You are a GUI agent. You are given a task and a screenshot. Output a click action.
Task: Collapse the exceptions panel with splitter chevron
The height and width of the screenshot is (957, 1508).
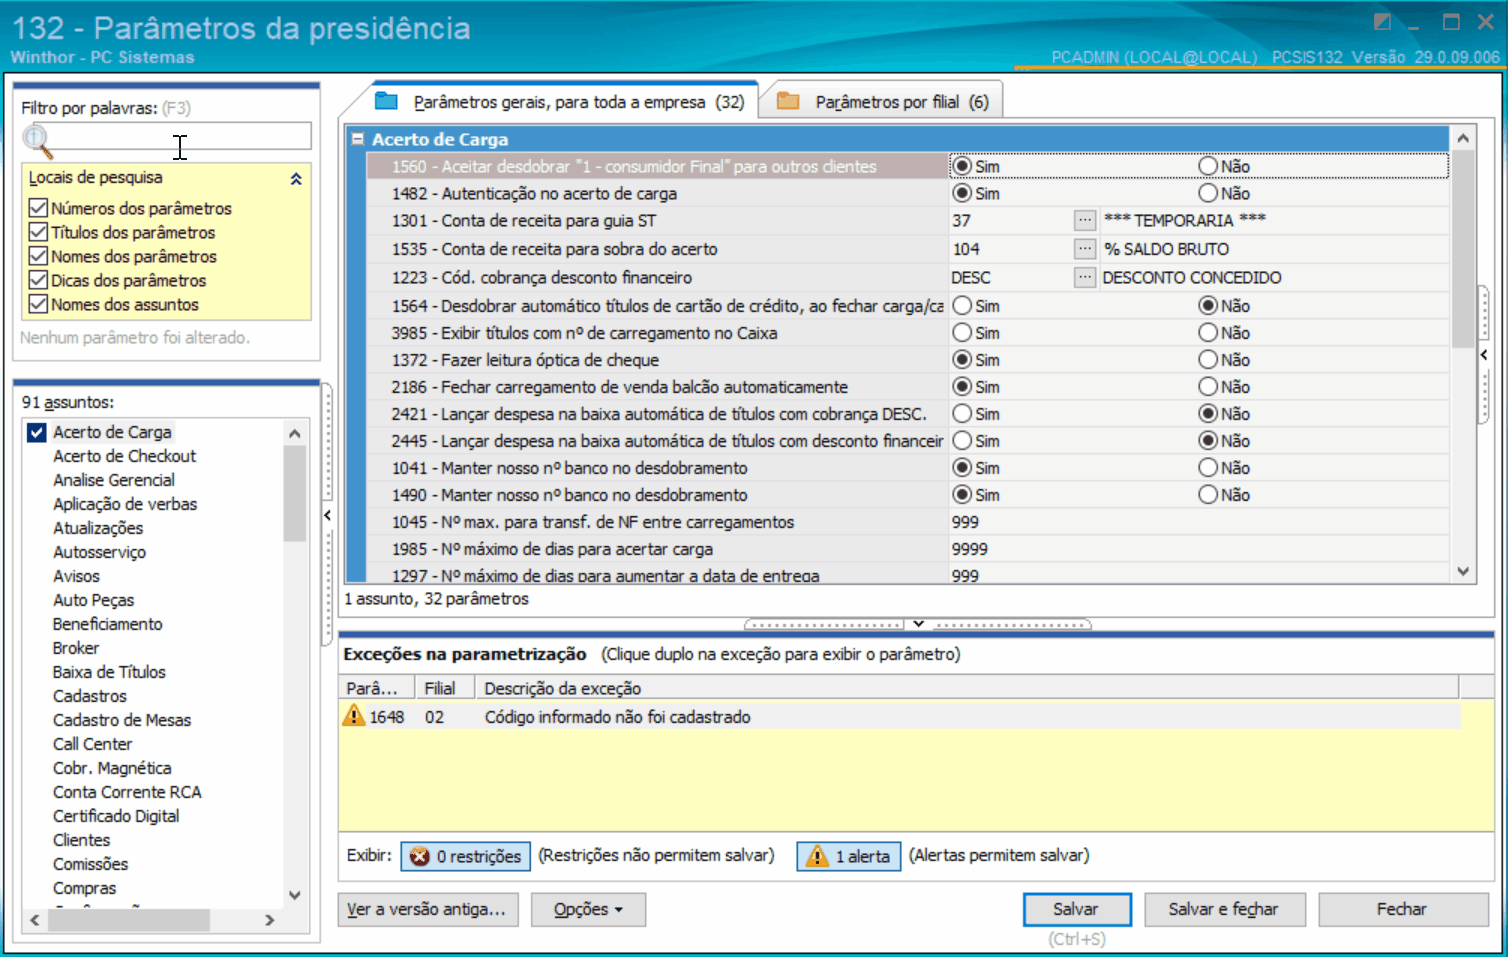pos(918,624)
